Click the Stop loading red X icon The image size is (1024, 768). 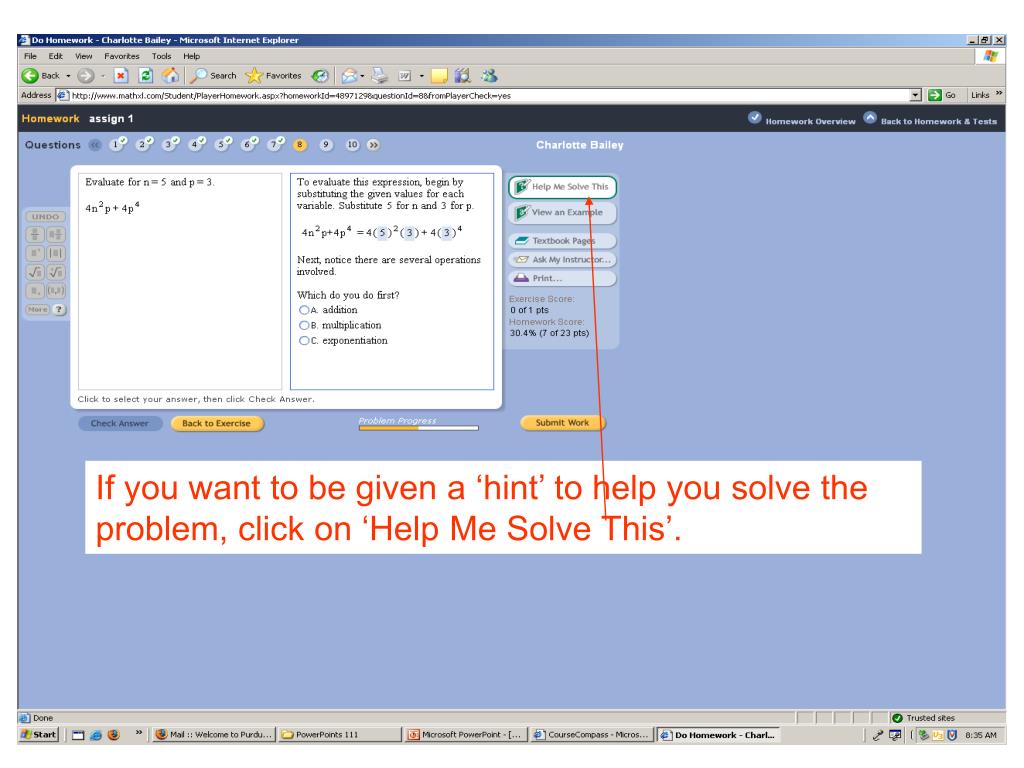(x=121, y=76)
